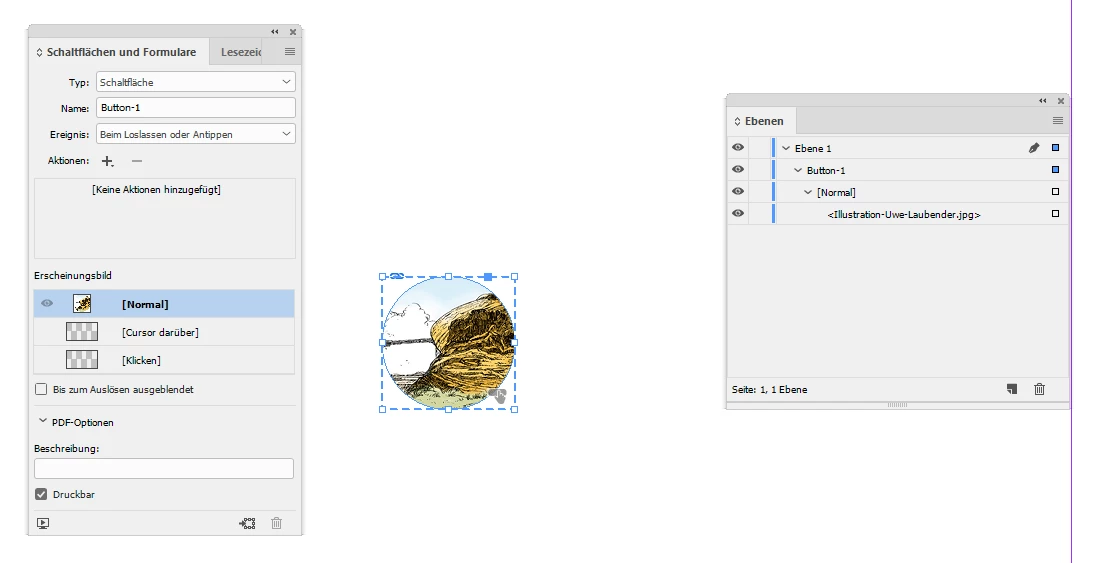Hide the Illustration-Uwe-Laubender.jpg item
The width and height of the screenshot is (1101, 563).
(738, 213)
